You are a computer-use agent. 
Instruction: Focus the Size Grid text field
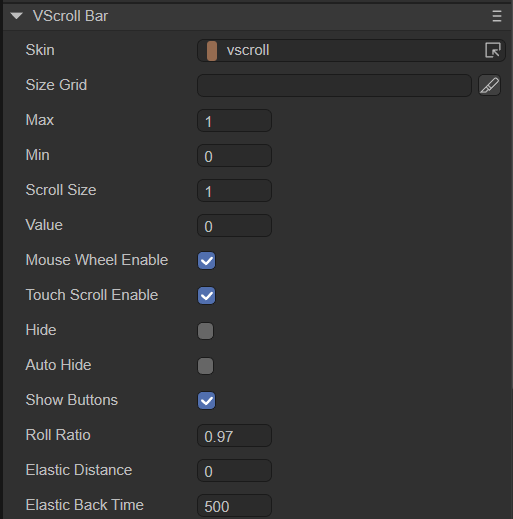(334, 85)
